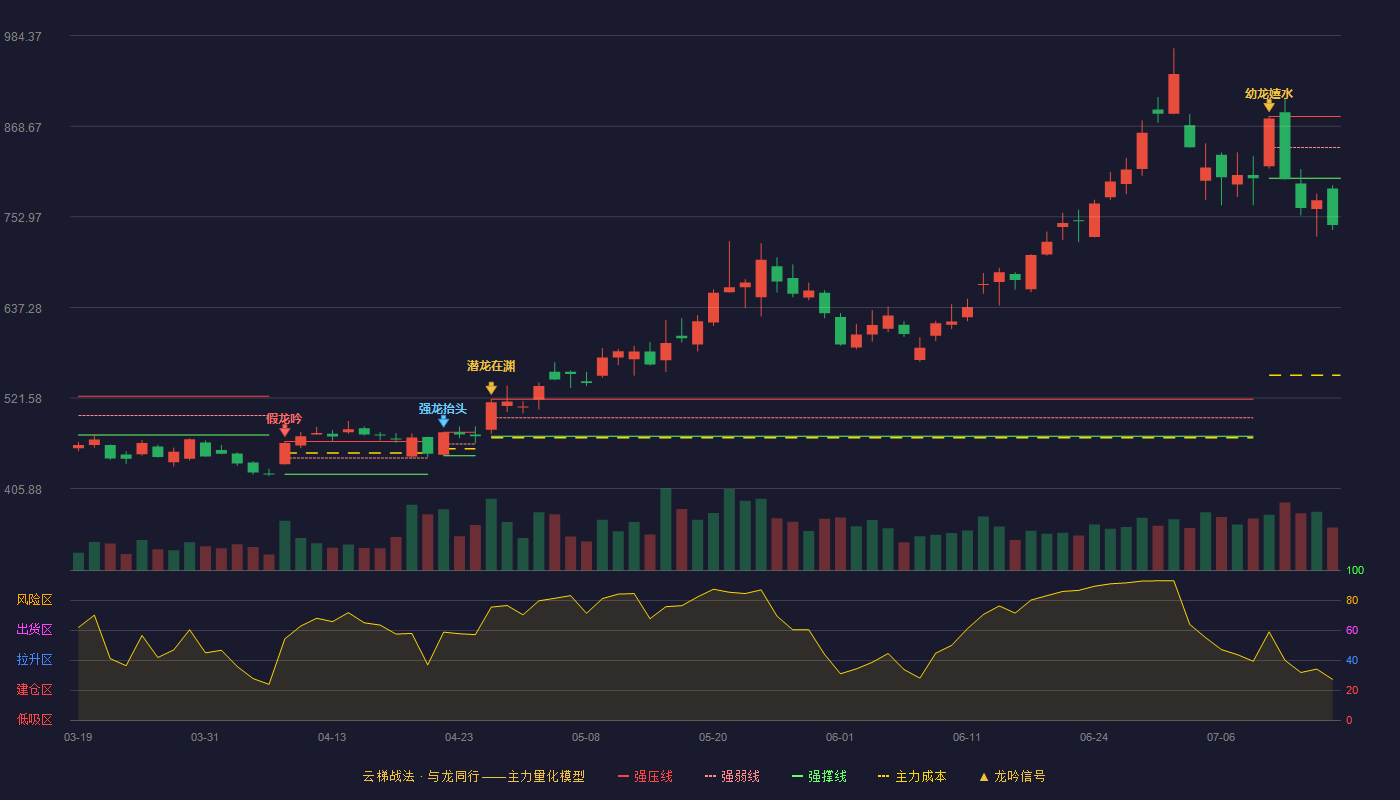1400x800 pixels.
Task: Click the 拉升区 zone label
Action: (35, 660)
